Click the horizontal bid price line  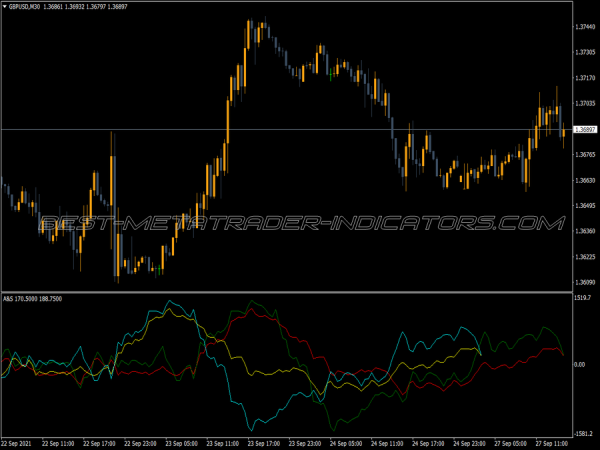click(x=300, y=130)
